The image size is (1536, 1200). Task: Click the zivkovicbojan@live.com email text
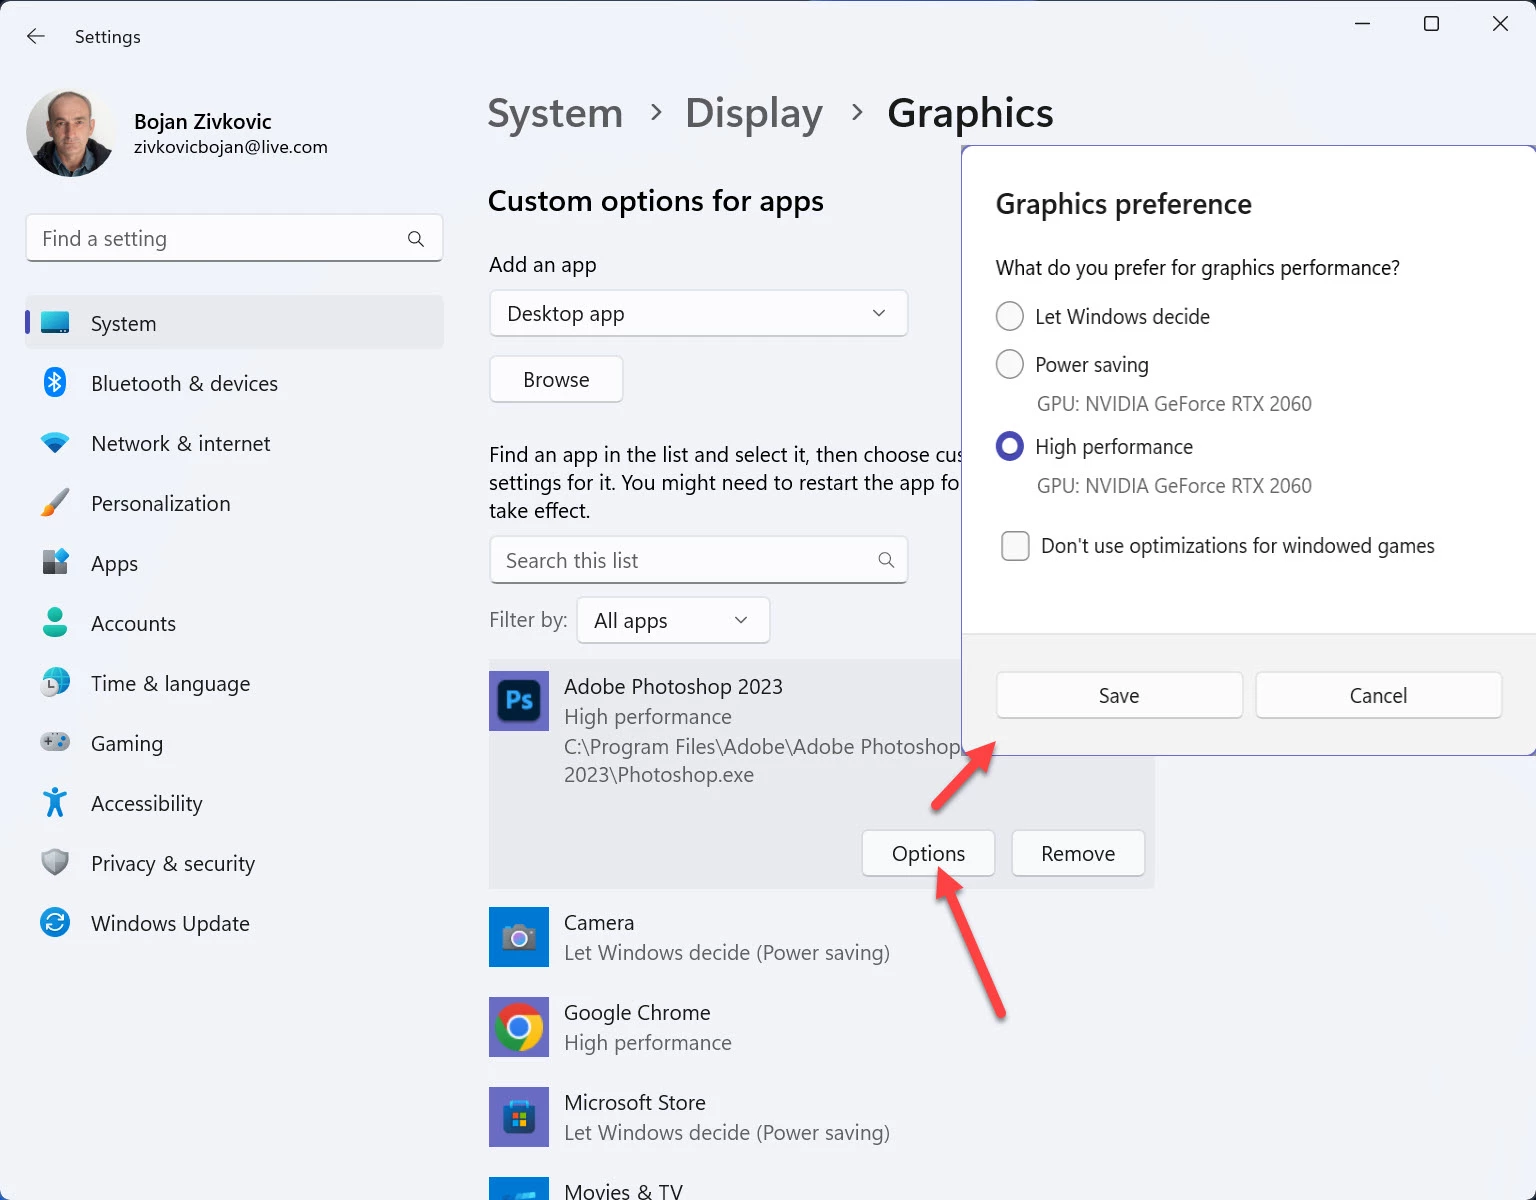231,147
